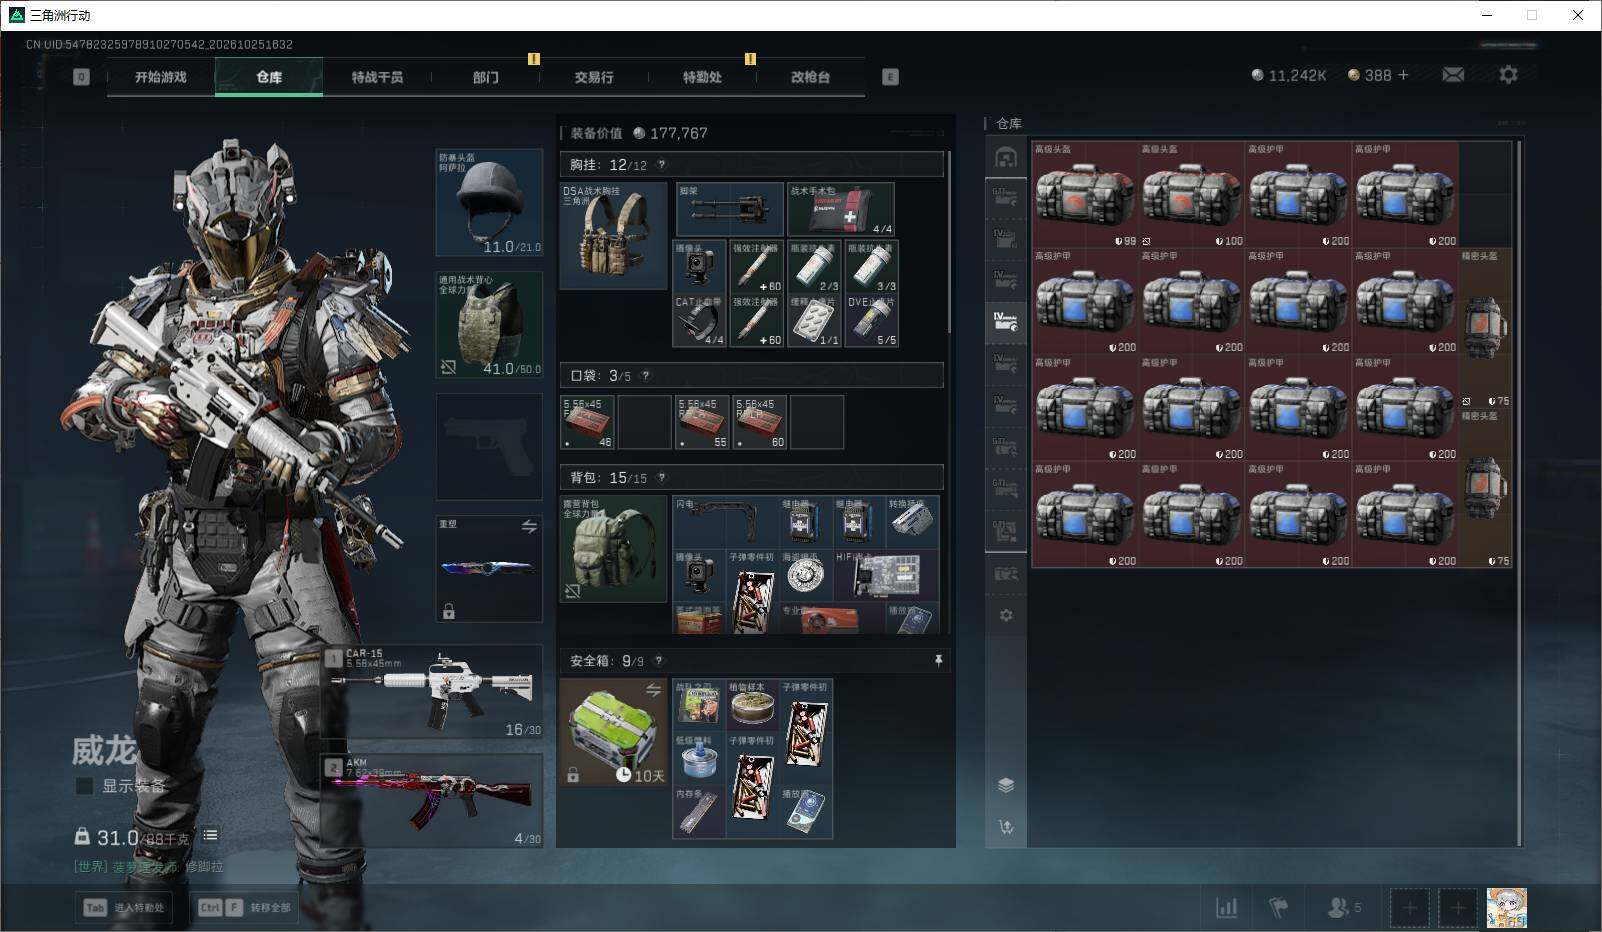Image resolution: width=1602 pixels, height=932 pixels.
Task: Select the 防暴头盔 helmet slot
Action: [489, 203]
